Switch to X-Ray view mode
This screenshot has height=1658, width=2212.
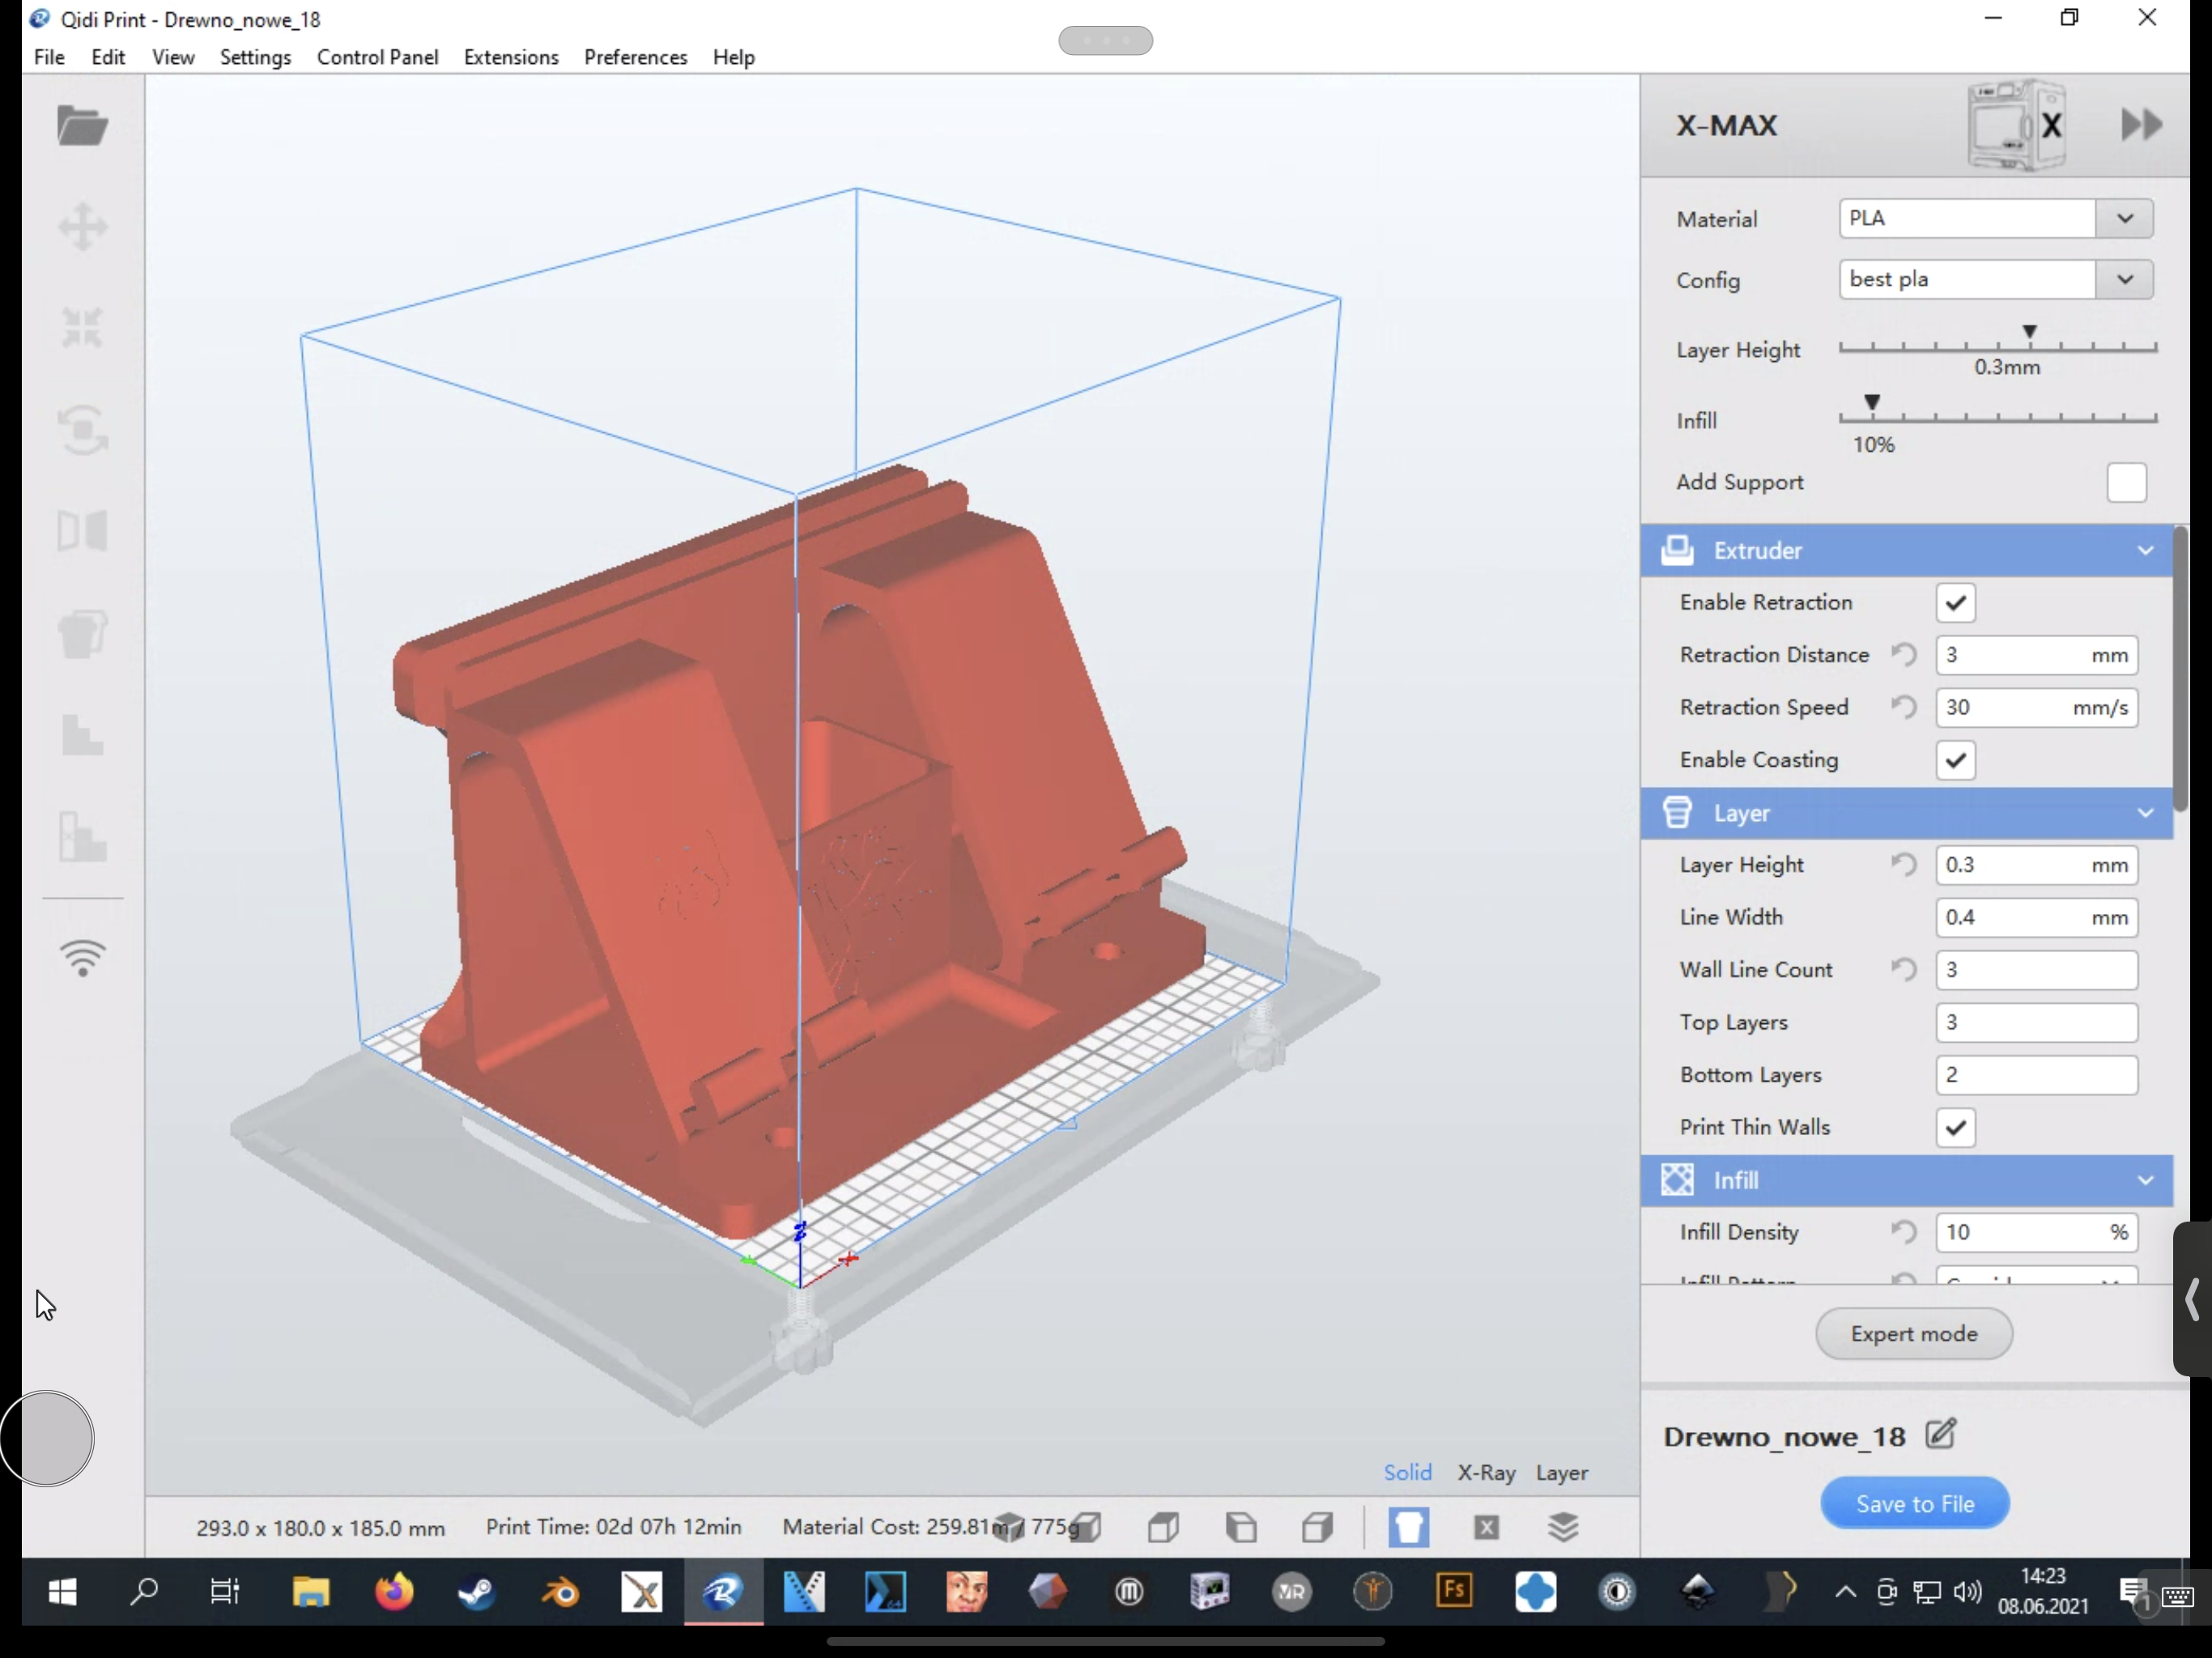coord(1486,1473)
